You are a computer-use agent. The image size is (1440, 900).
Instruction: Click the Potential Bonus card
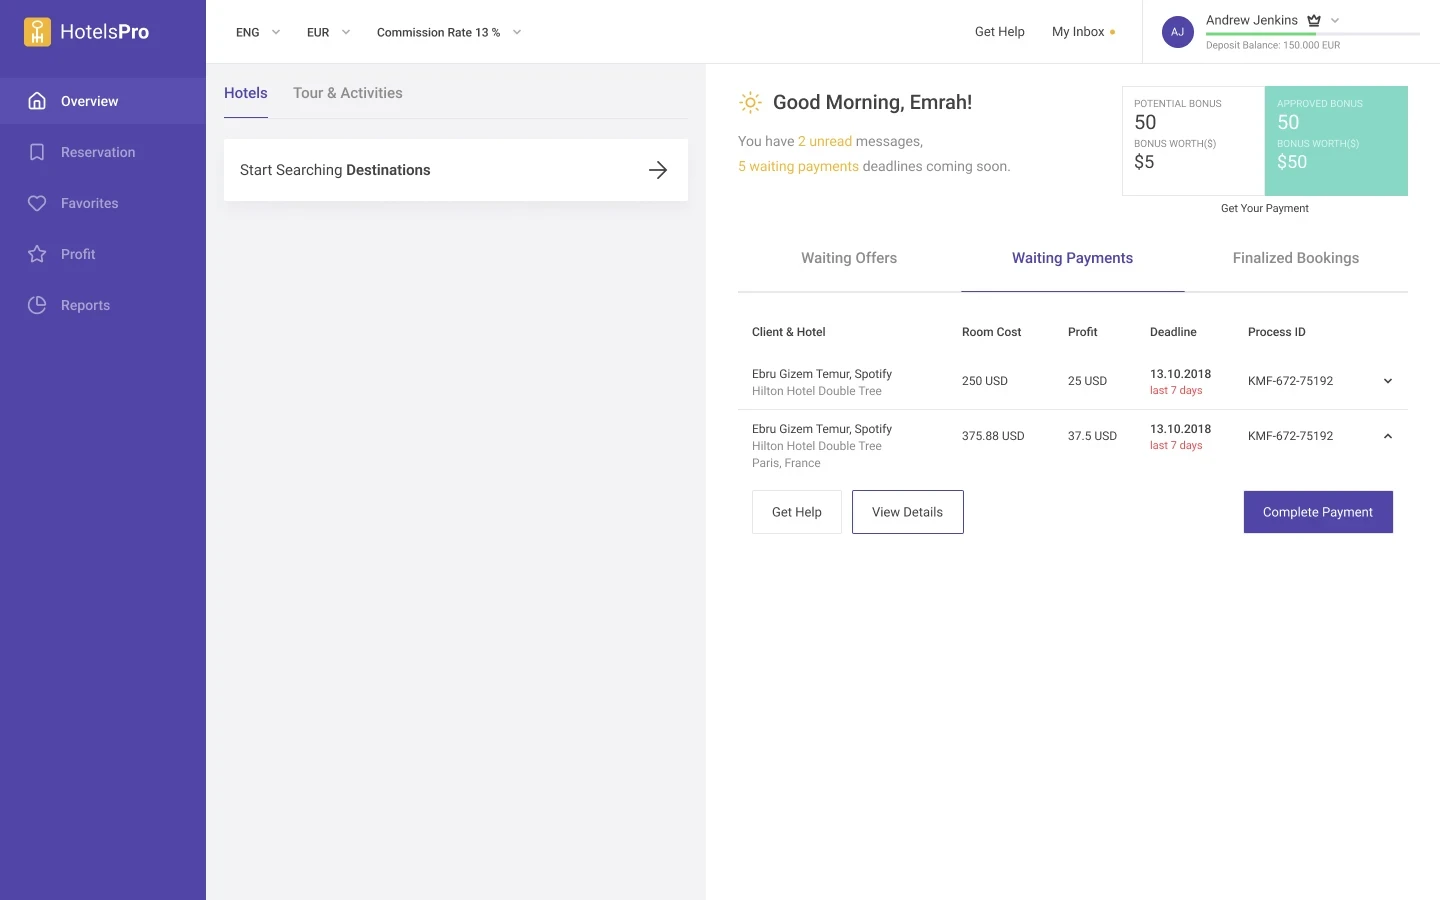1193,141
